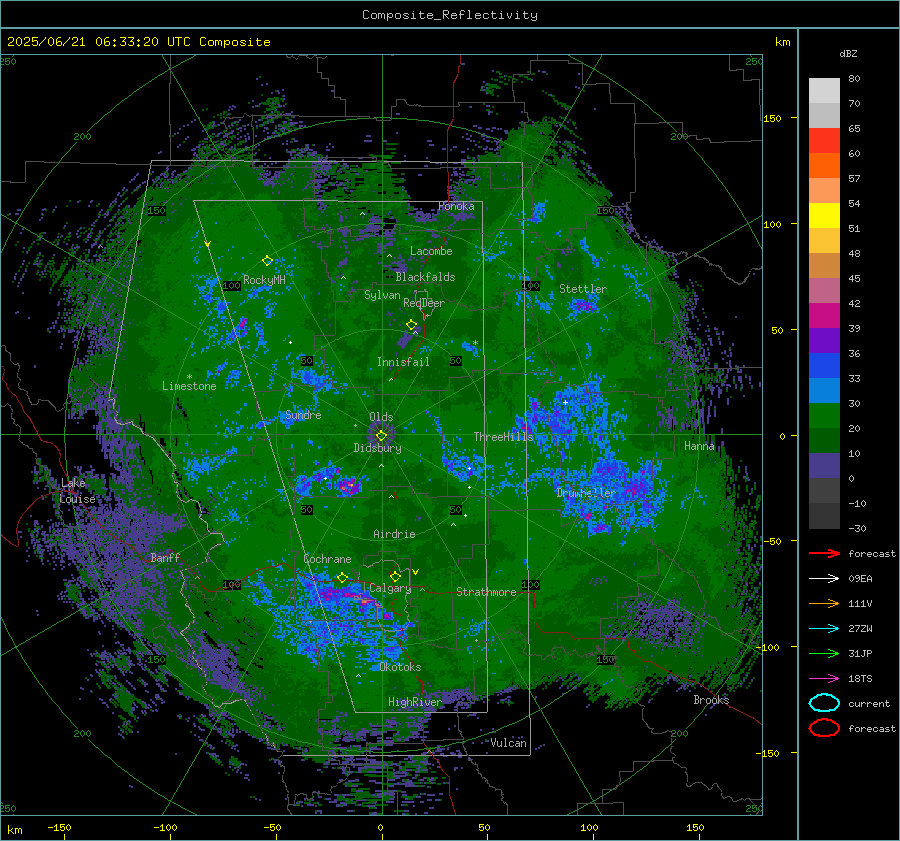Click yellow diamond marker below Cochrane
The width and height of the screenshot is (900, 841).
(x=342, y=577)
